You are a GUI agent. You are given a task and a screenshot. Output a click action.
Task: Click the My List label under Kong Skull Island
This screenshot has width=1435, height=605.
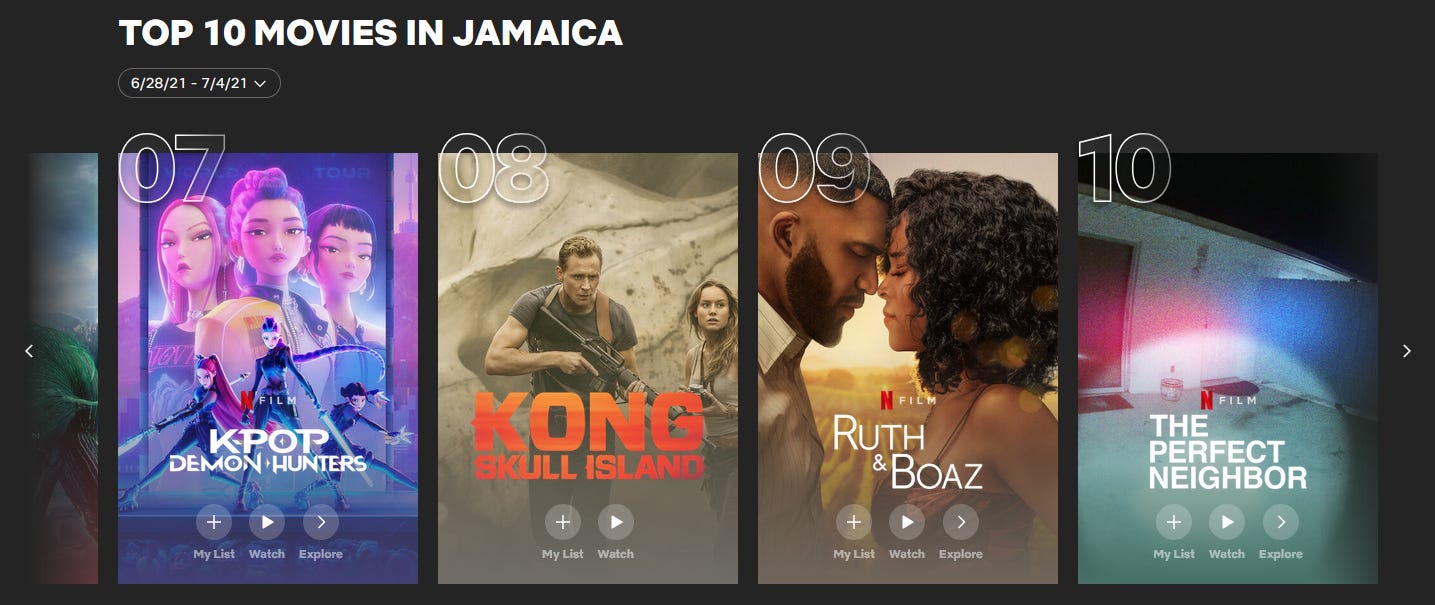click(x=563, y=554)
